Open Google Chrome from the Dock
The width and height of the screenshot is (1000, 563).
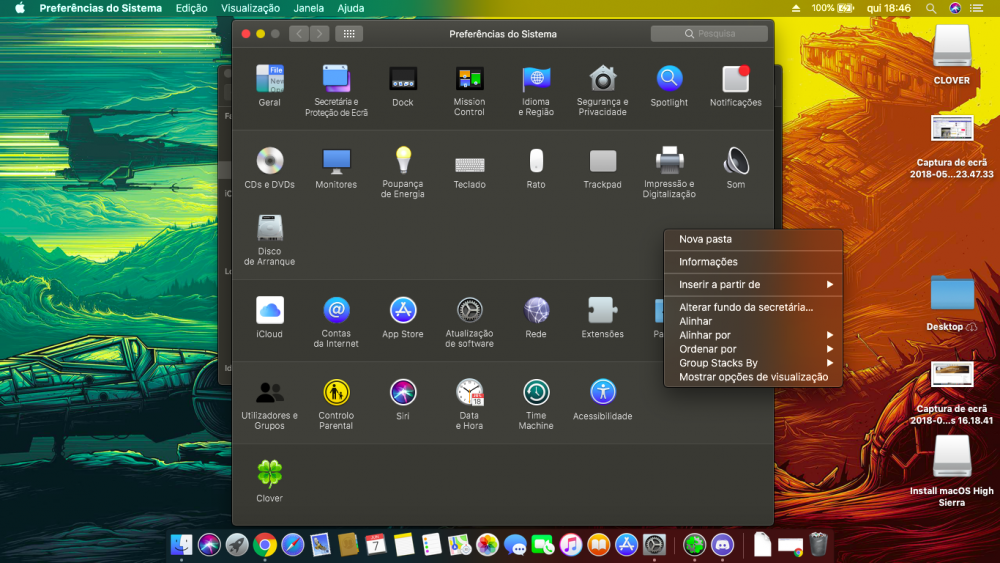265,545
